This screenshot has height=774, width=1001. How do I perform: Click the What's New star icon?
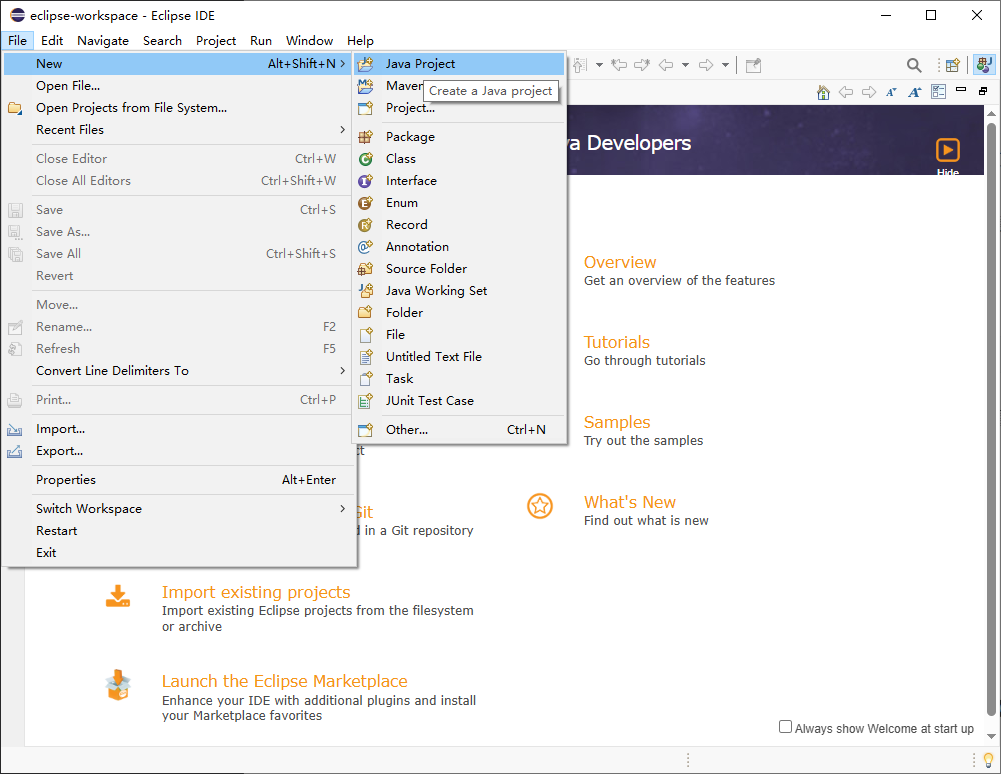coord(540,506)
